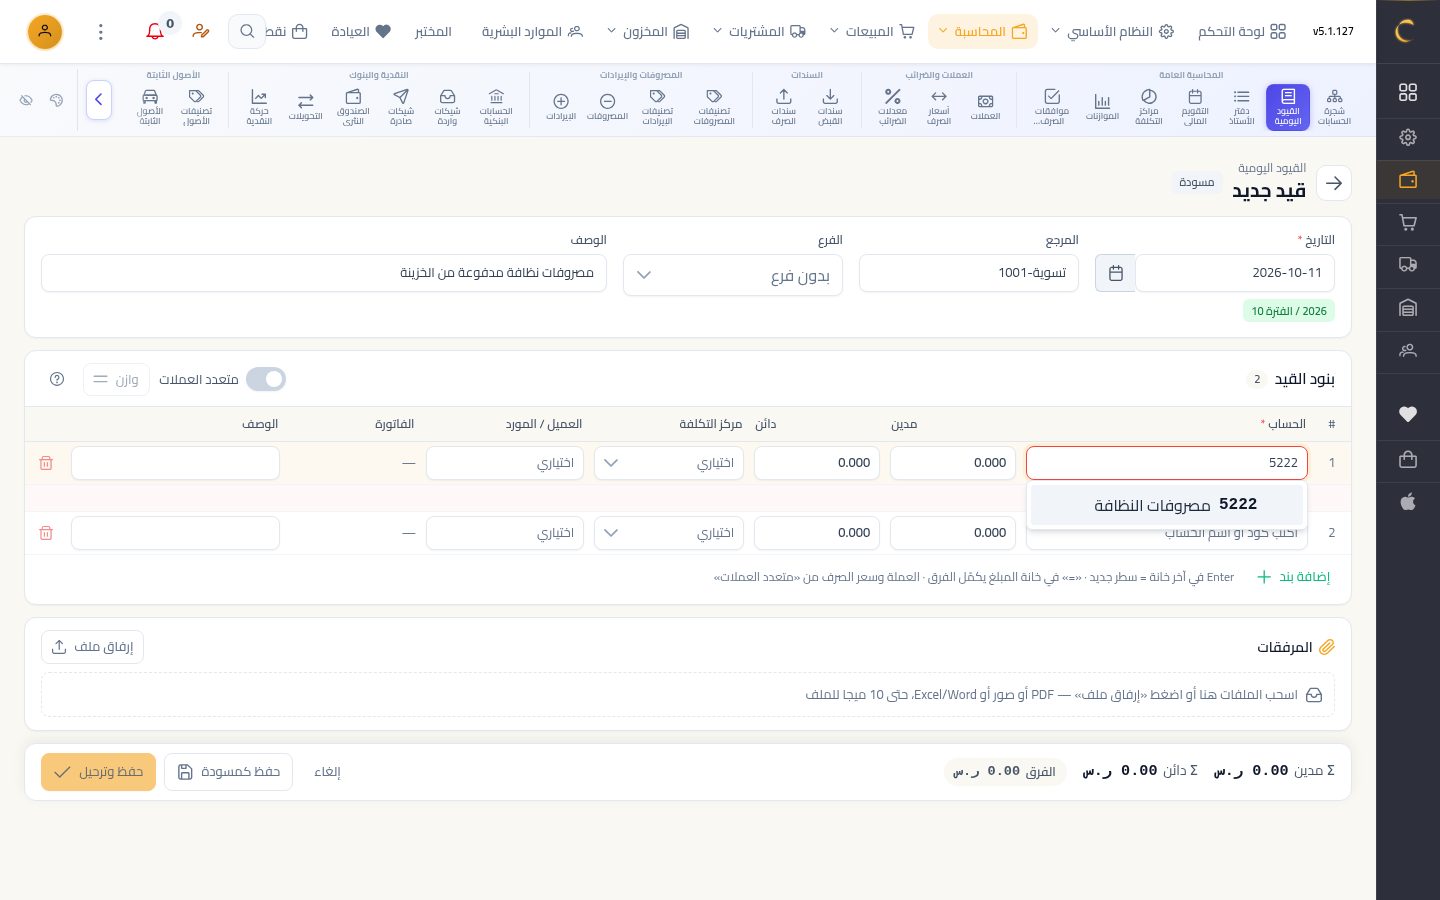Open the الفرع (branch) dropdown
Screen dimensions: 1440x900
pyautogui.click(x=733, y=275)
